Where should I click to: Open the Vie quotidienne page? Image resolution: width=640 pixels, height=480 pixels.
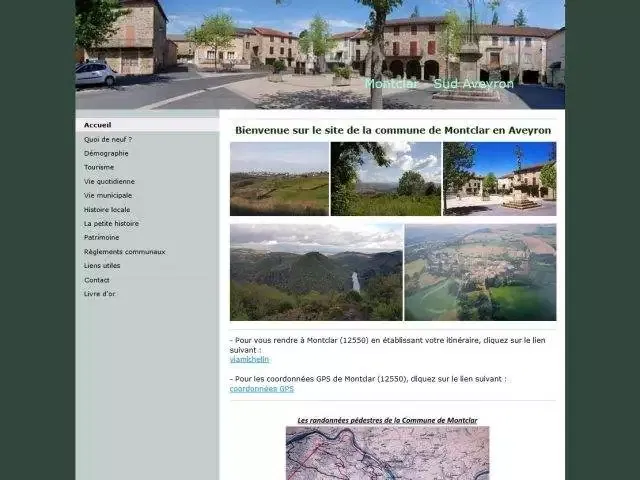[109, 182]
